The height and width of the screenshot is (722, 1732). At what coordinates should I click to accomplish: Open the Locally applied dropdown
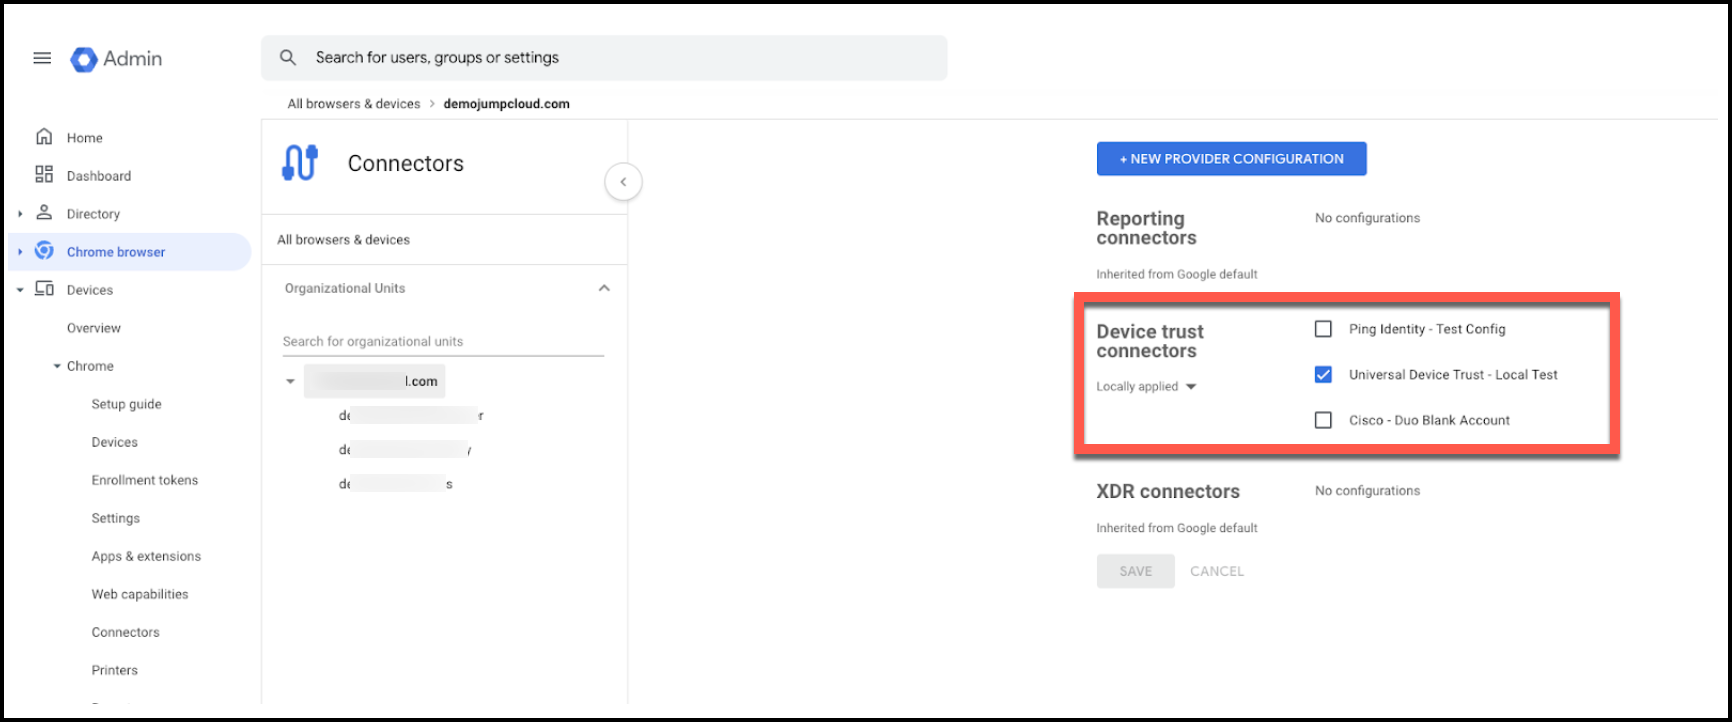1146,387
